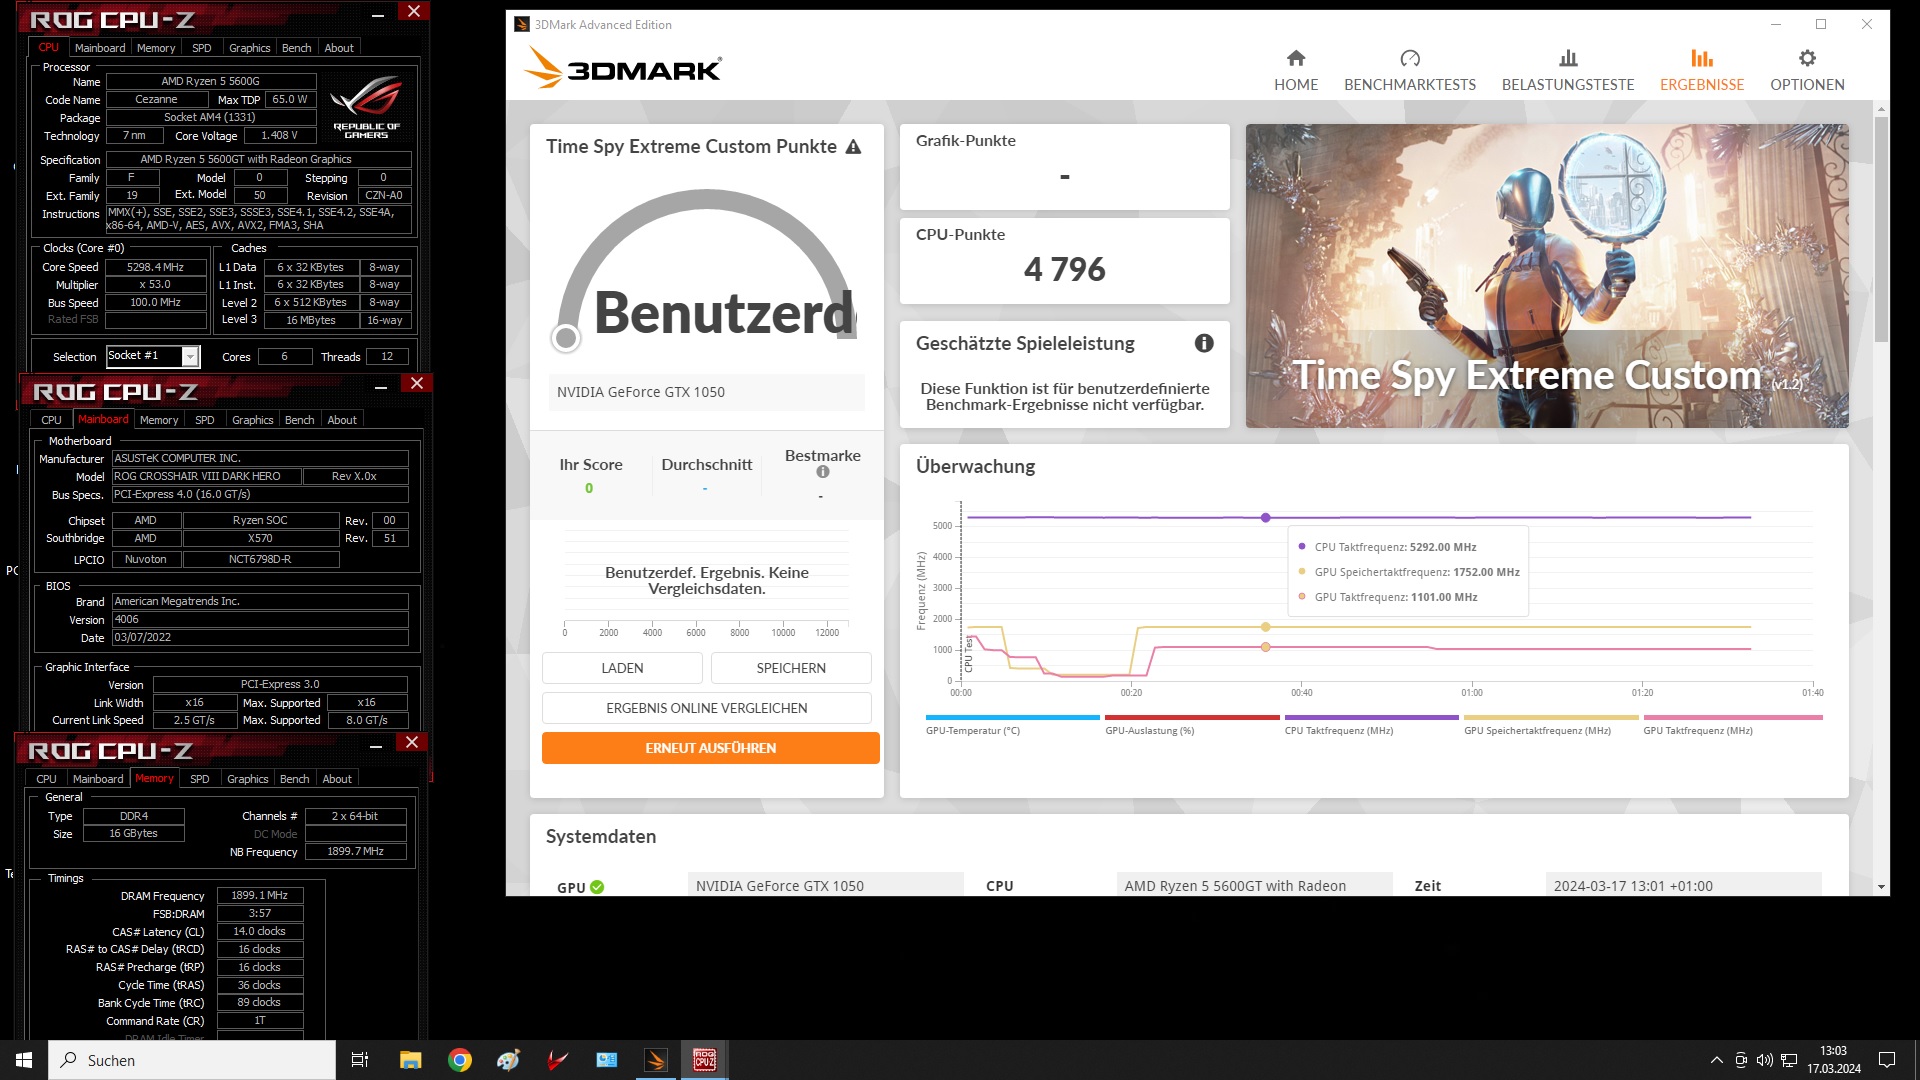The height and width of the screenshot is (1080, 1920).
Task: Switch to the 3DMark taskbar icon
Action: [656, 1060]
